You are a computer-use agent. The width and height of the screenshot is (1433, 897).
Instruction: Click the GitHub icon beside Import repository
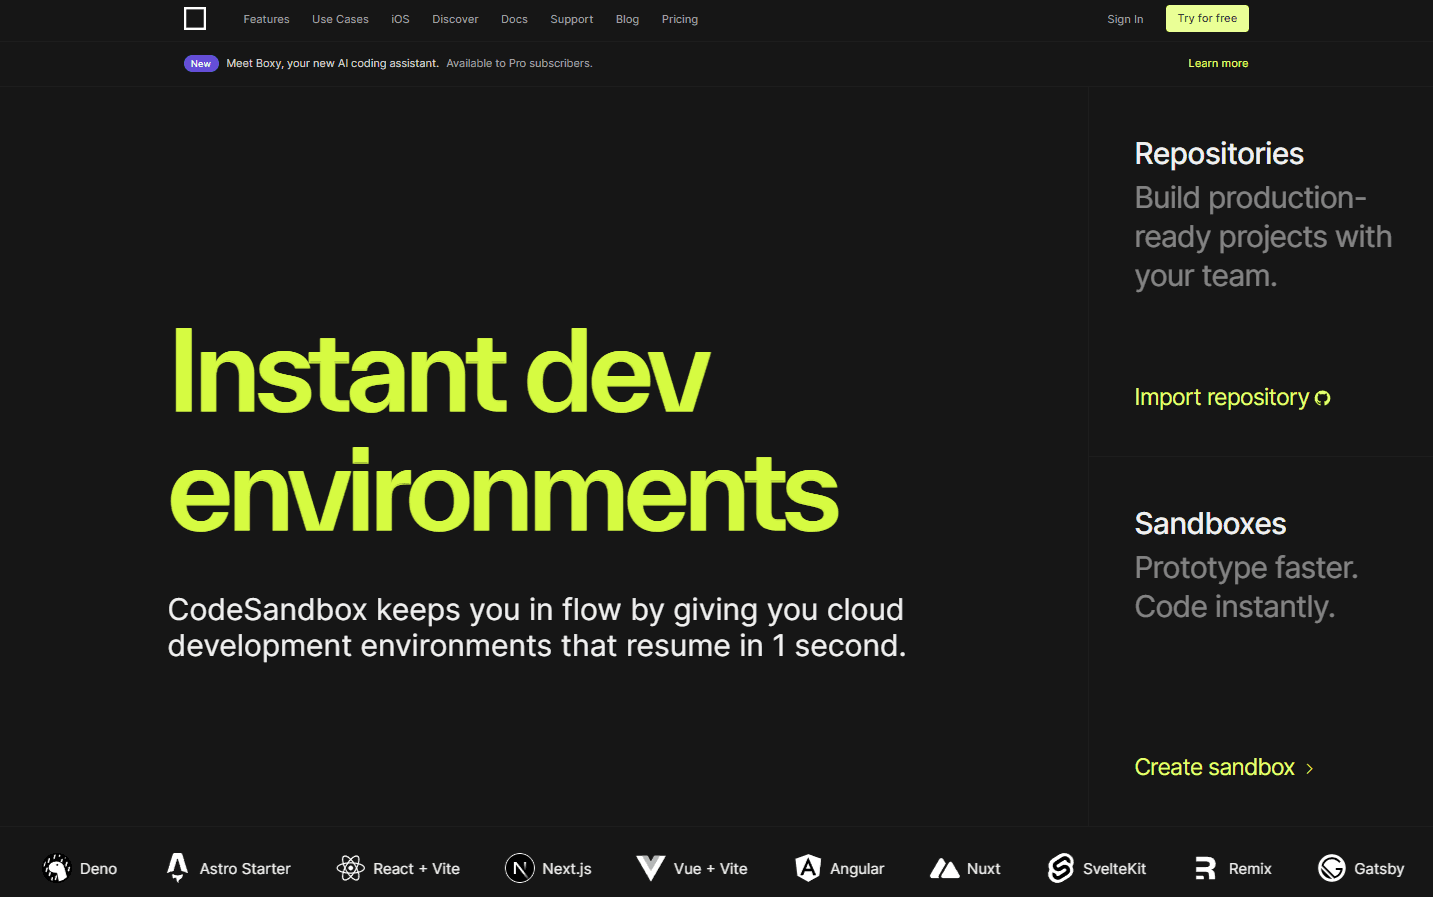pos(1323,398)
